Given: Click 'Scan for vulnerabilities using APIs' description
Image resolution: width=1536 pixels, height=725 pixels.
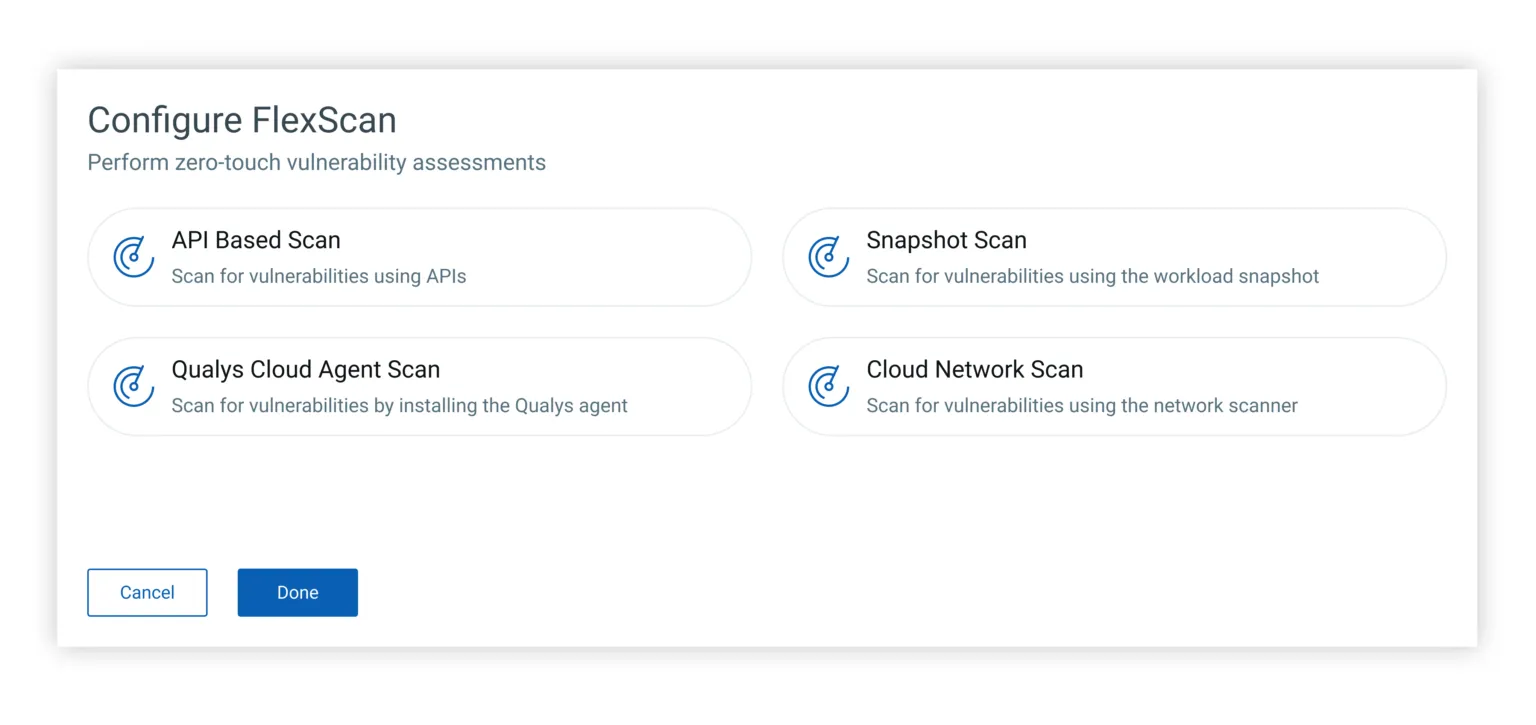Looking at the screenshot, I should point(318,276).
